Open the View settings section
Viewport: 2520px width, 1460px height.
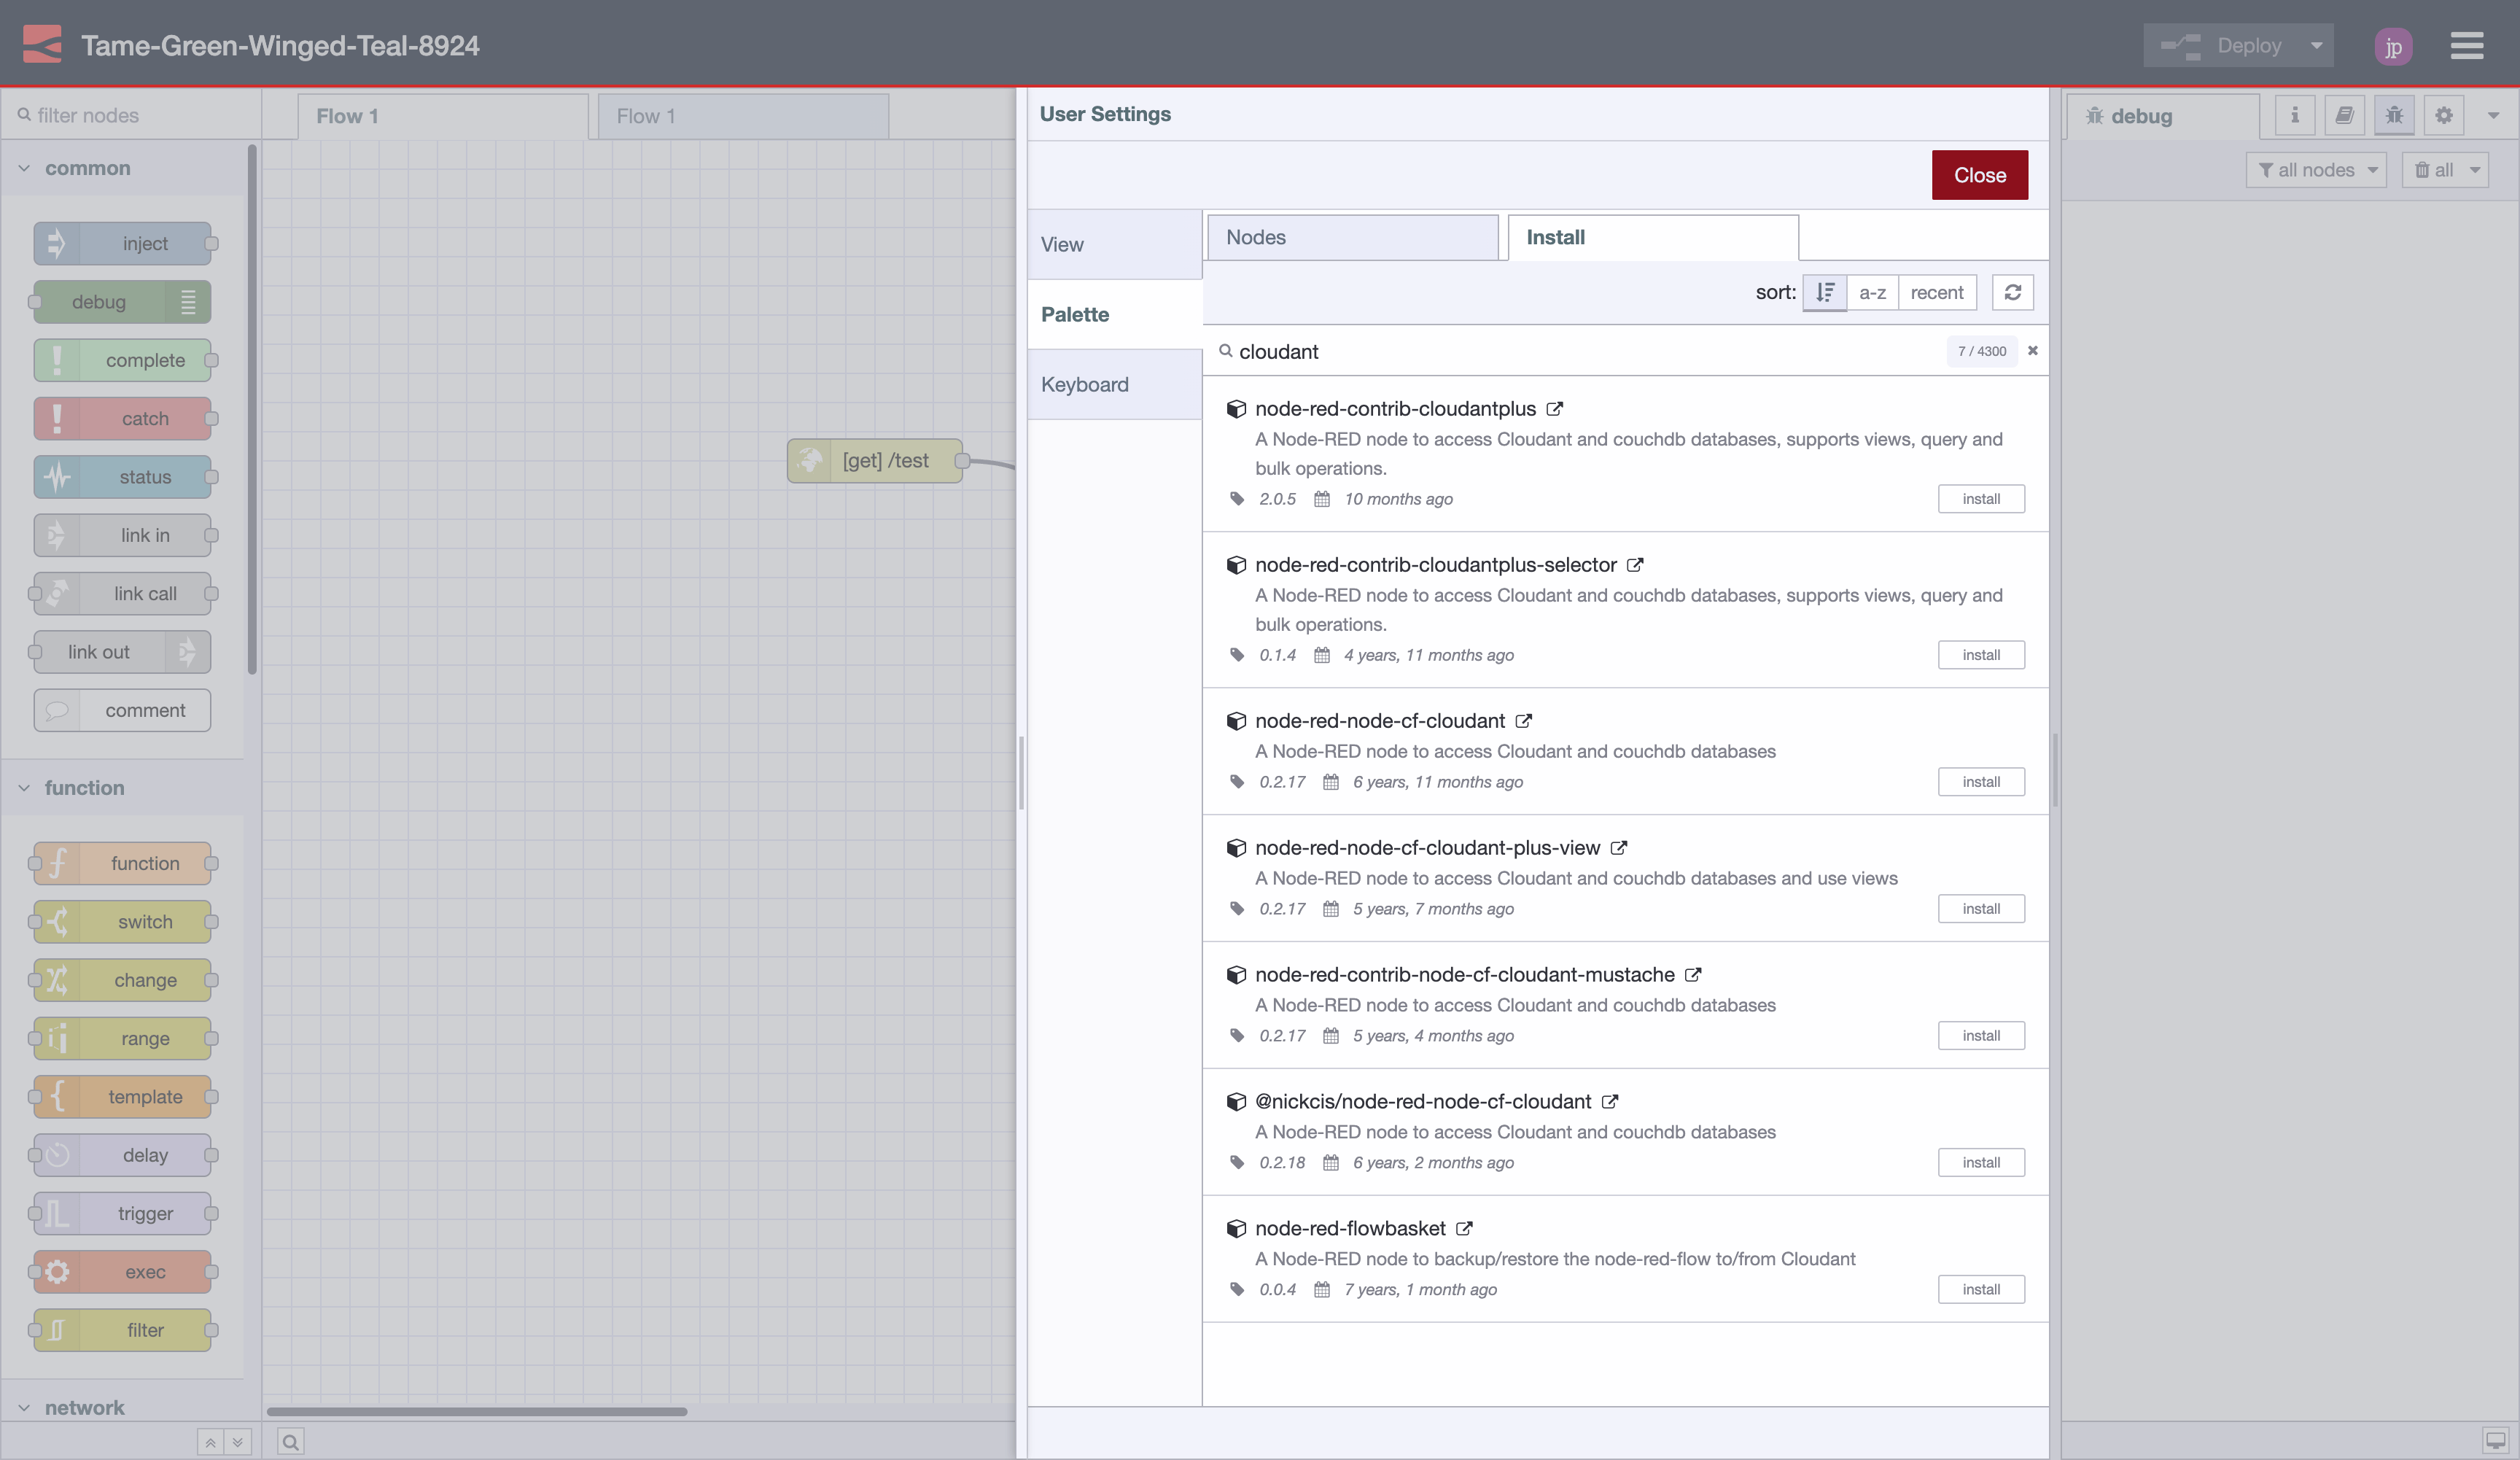[1061, 244]
